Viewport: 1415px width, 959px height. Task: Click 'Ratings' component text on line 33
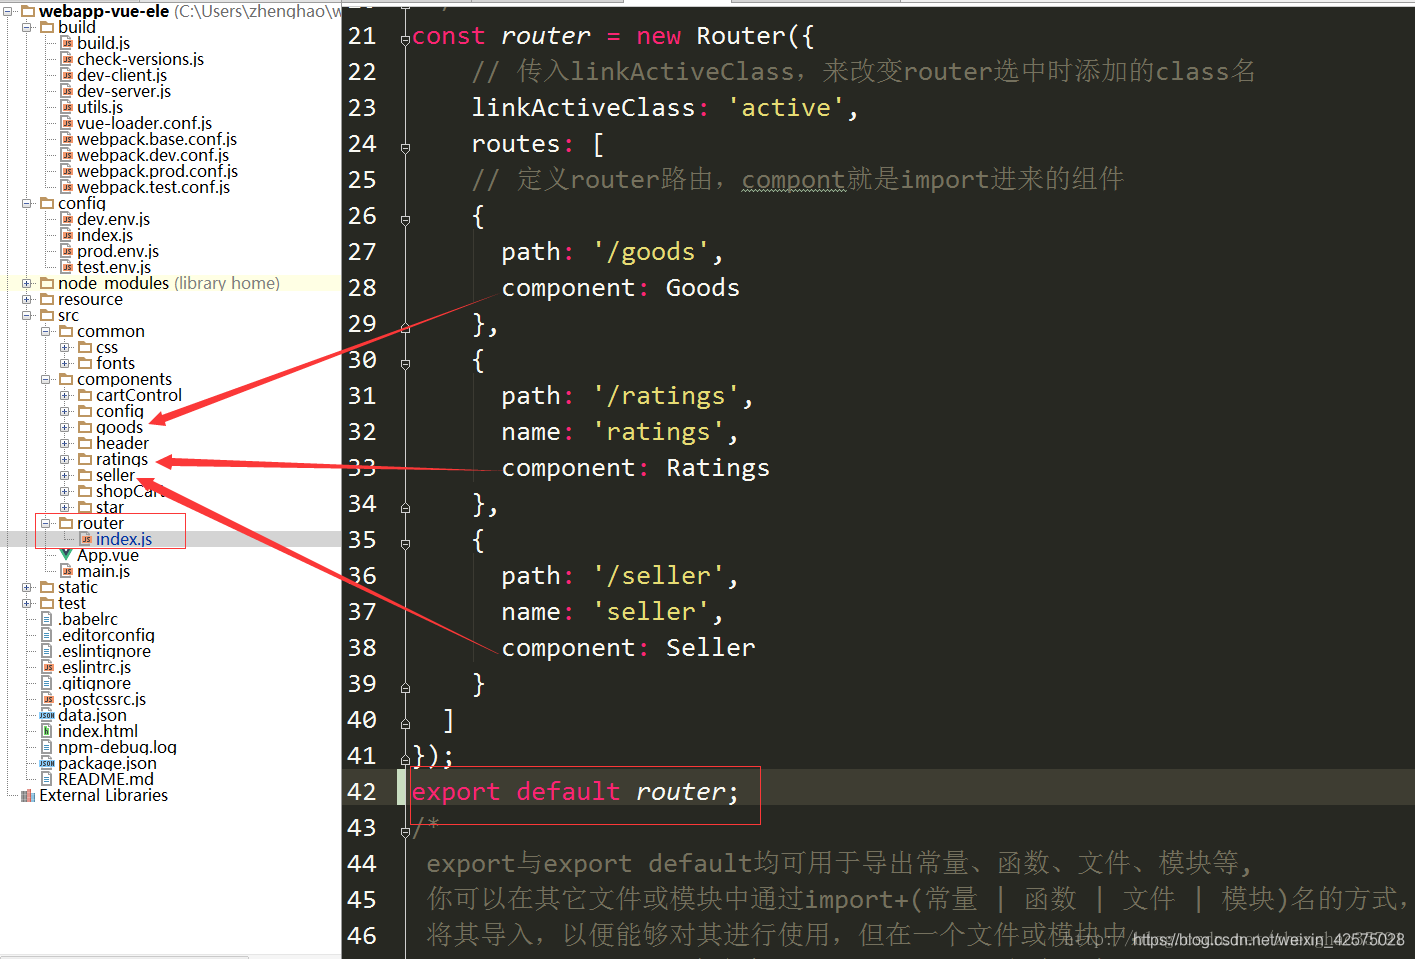coord(718,468)
